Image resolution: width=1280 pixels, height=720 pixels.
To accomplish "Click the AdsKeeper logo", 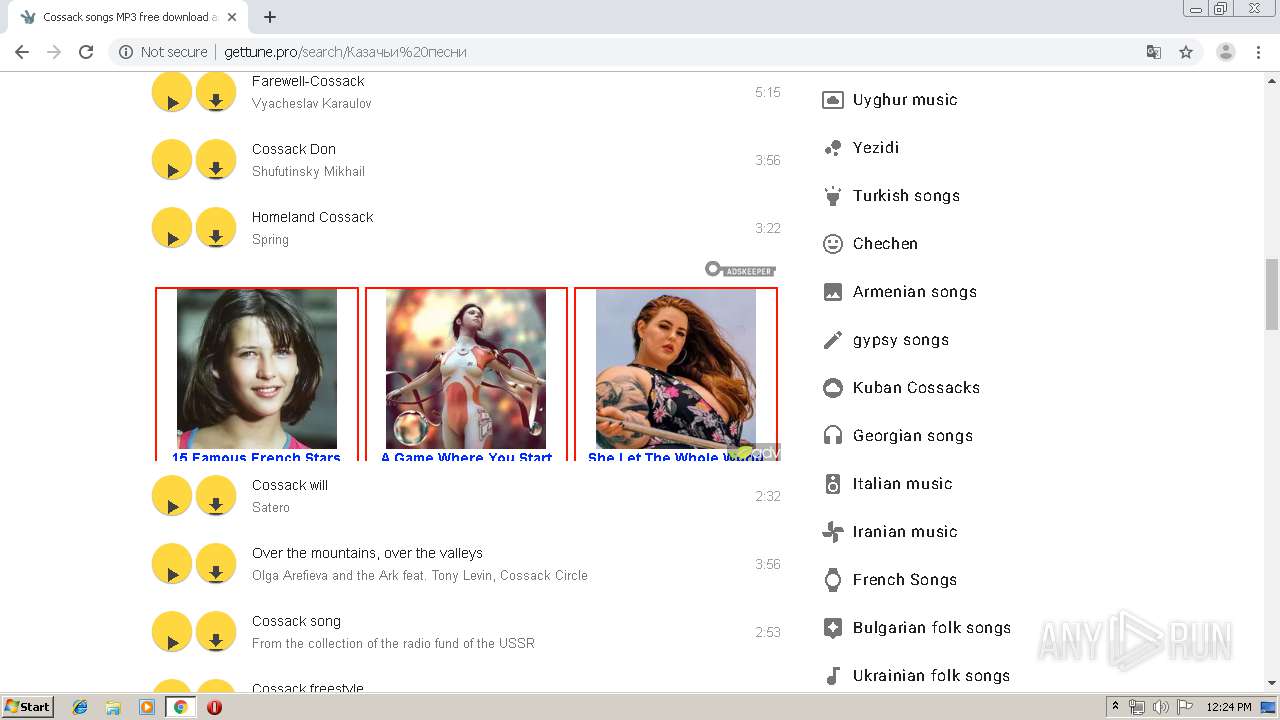I will coord(740,270).
